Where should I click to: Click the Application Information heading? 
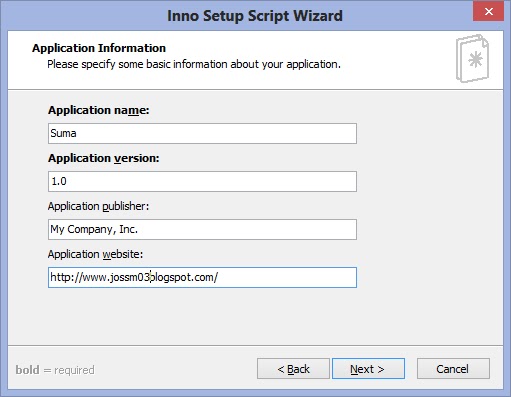pyautogui.click(x=99, y=48)
